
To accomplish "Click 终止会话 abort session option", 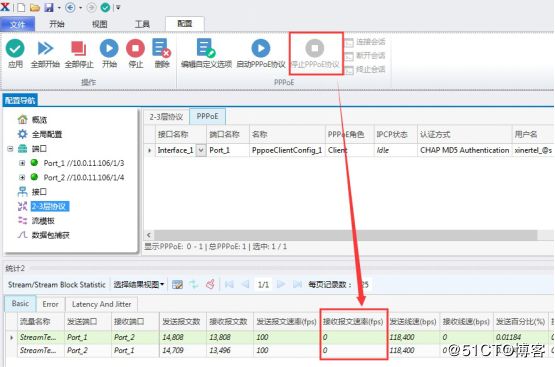I will (365, 70).
